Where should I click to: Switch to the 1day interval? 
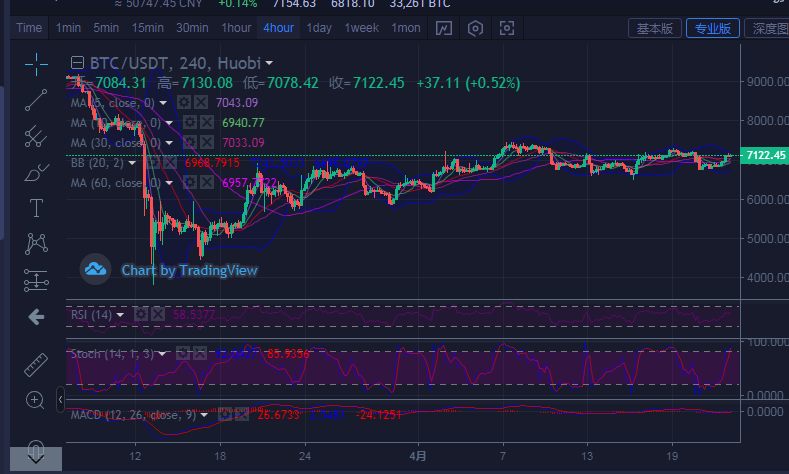319,28
